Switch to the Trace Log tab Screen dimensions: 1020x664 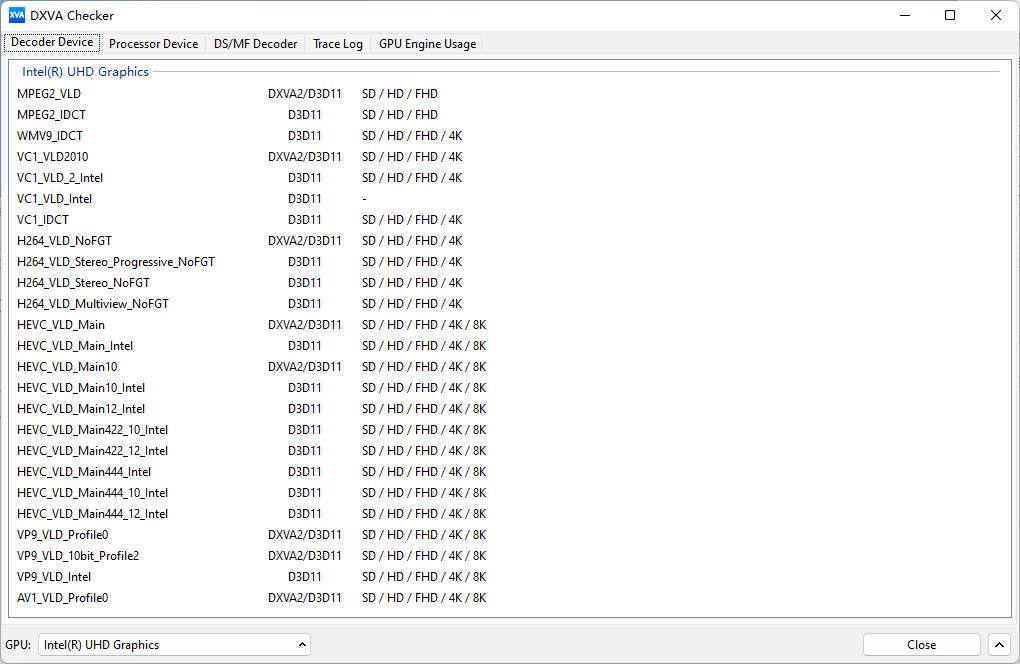pyautogui.click(x=338, y=44)
